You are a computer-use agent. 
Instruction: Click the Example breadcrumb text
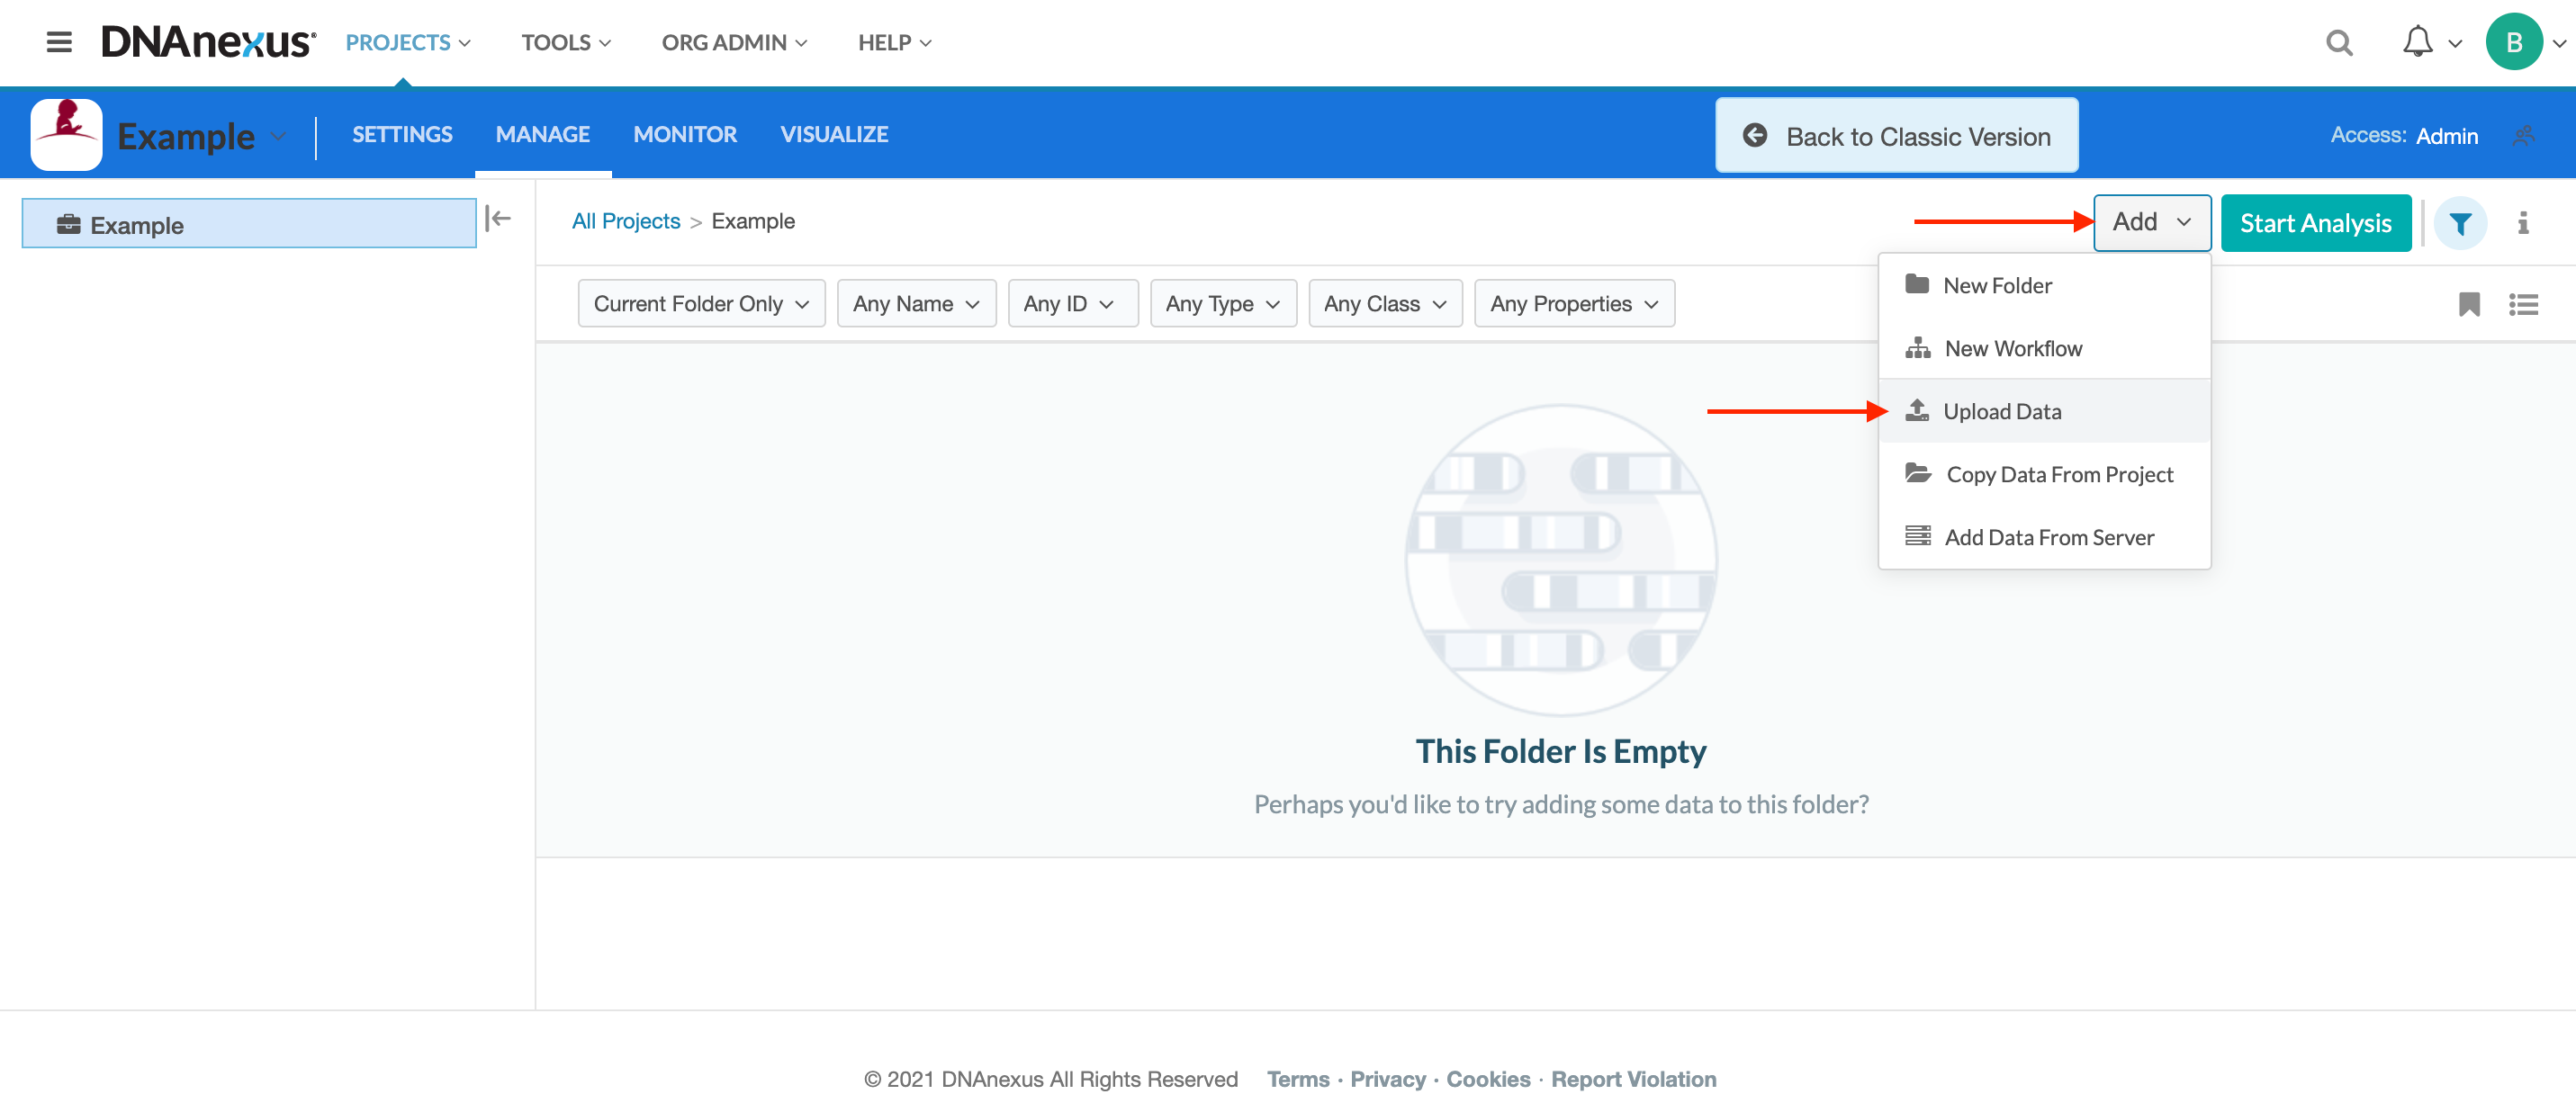click(753, 221)
